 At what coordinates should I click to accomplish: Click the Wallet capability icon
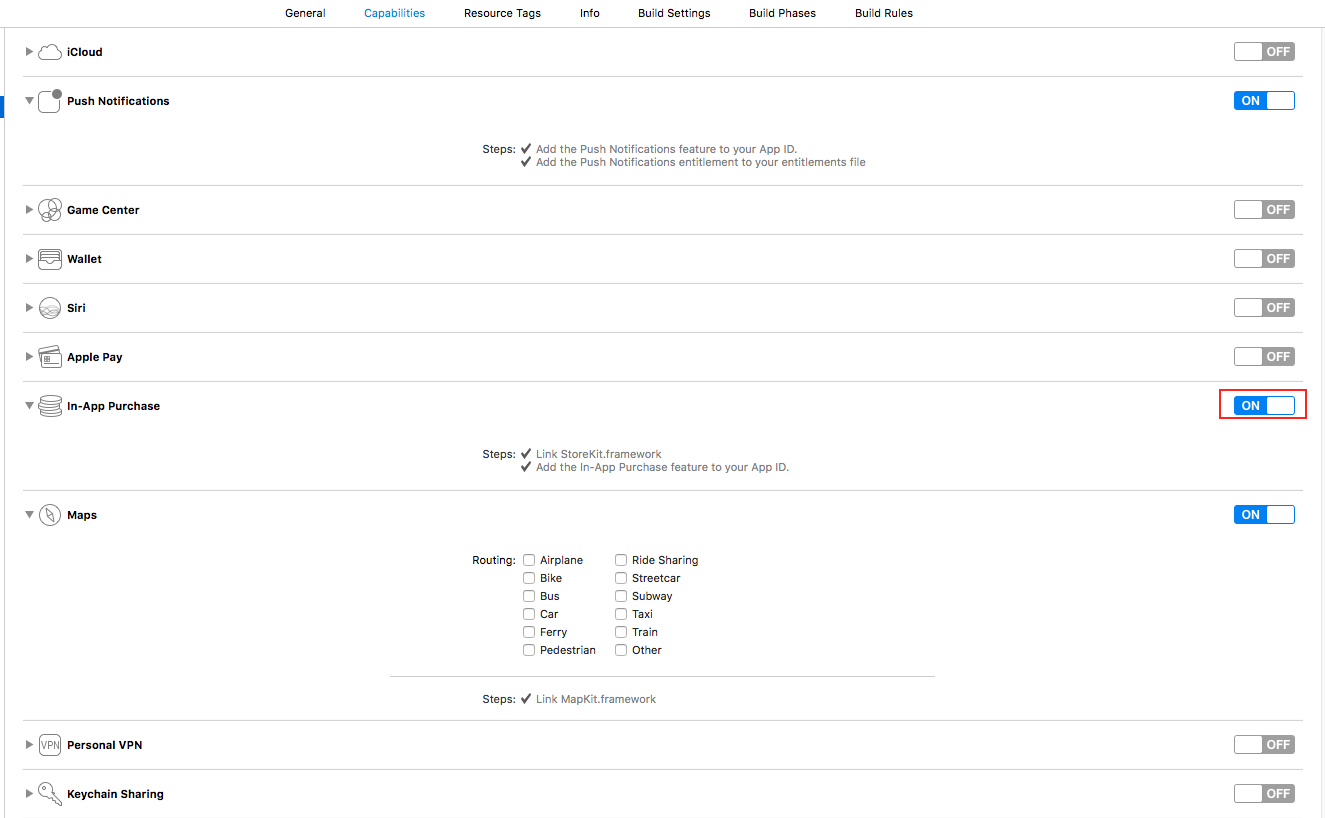[50, 259]
